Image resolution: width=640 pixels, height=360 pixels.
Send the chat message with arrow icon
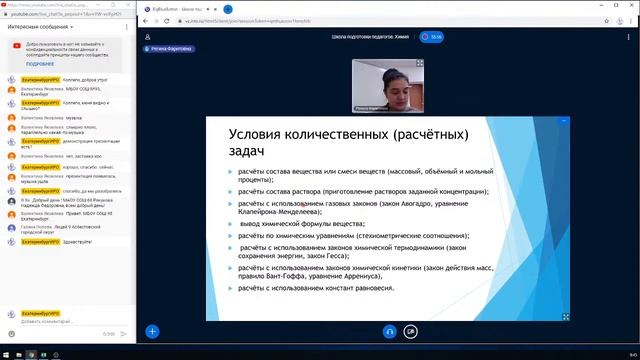(x=124, y=334)
